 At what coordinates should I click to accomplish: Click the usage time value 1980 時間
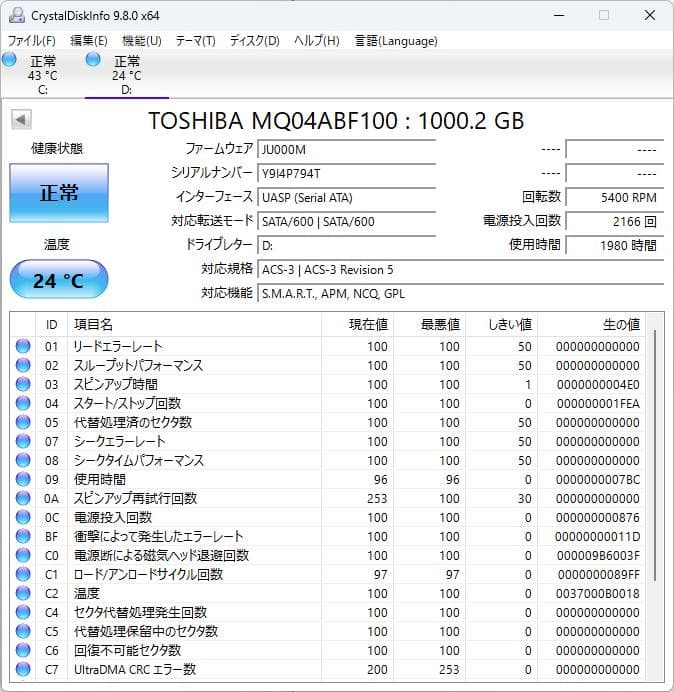coord(615,245)
